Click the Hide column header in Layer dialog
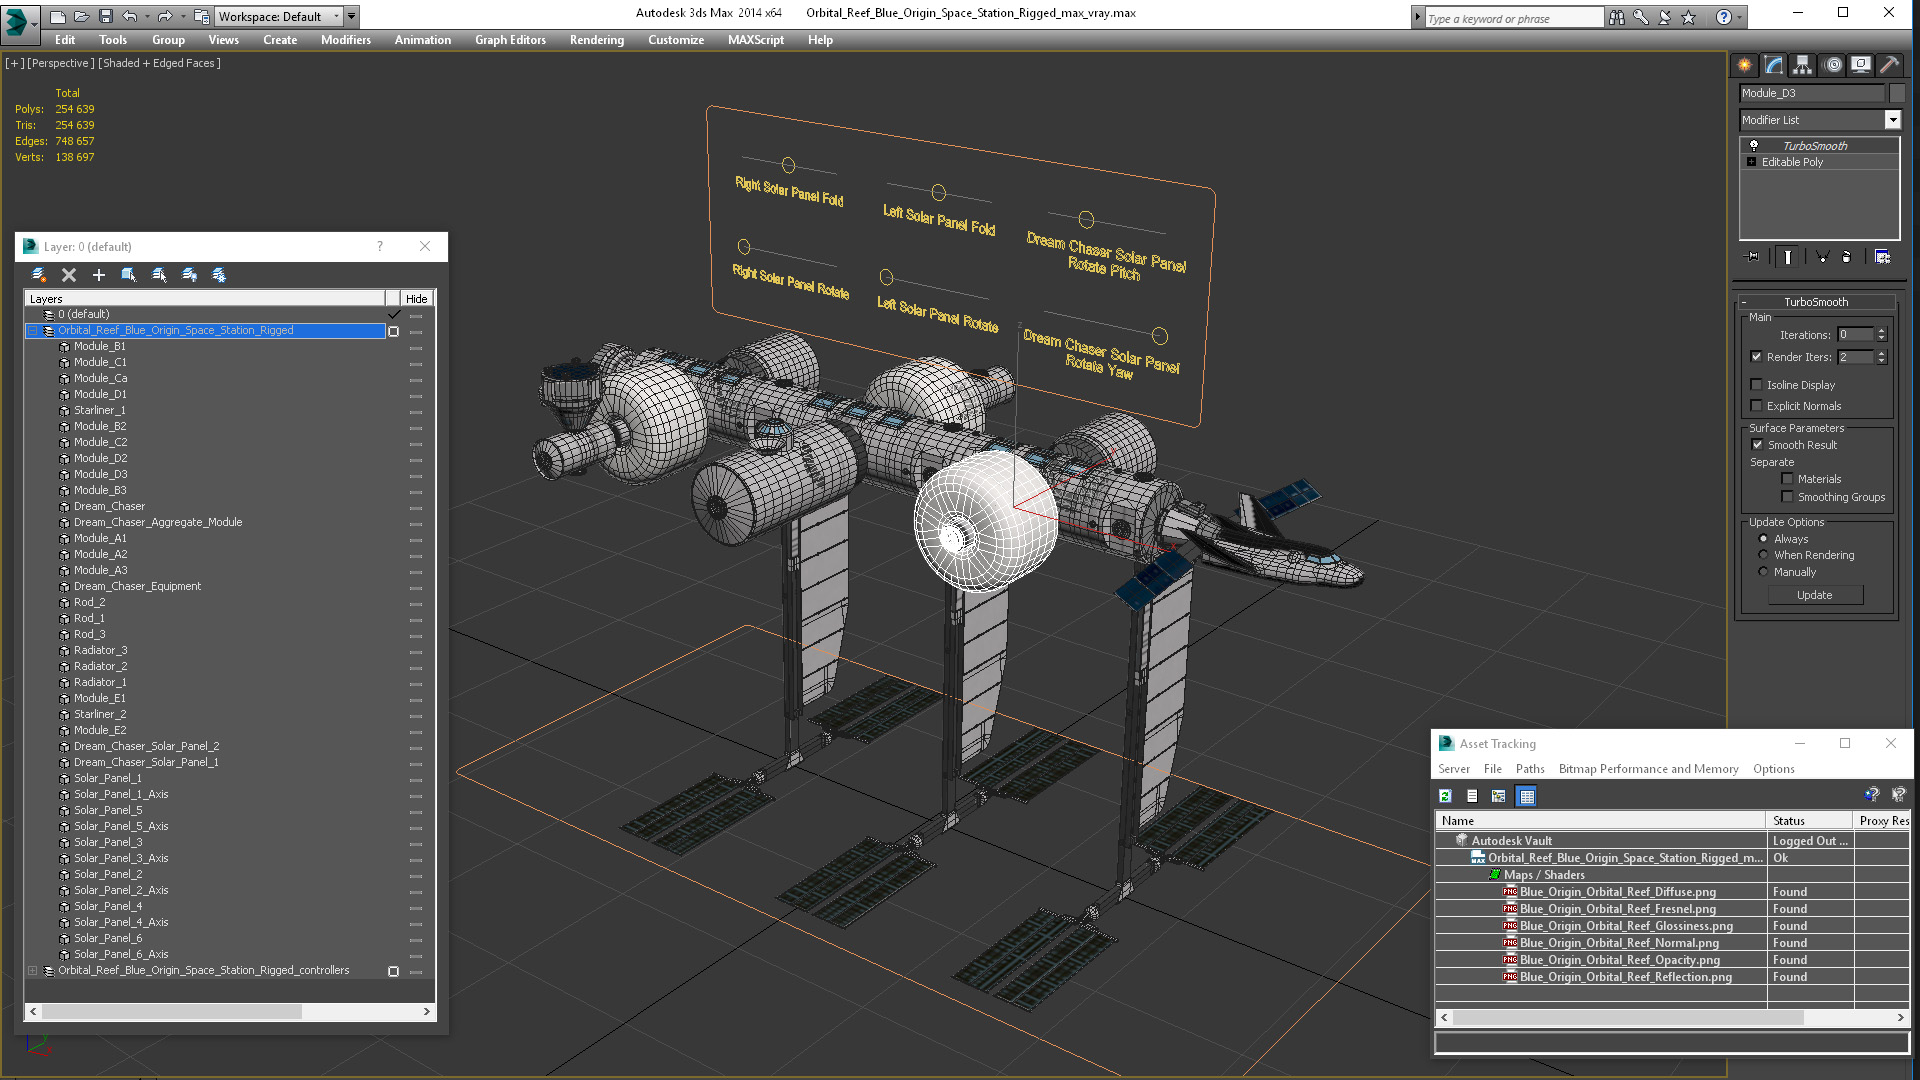This screenshot has height=1080, width=1920. click(x=417, y=298)
